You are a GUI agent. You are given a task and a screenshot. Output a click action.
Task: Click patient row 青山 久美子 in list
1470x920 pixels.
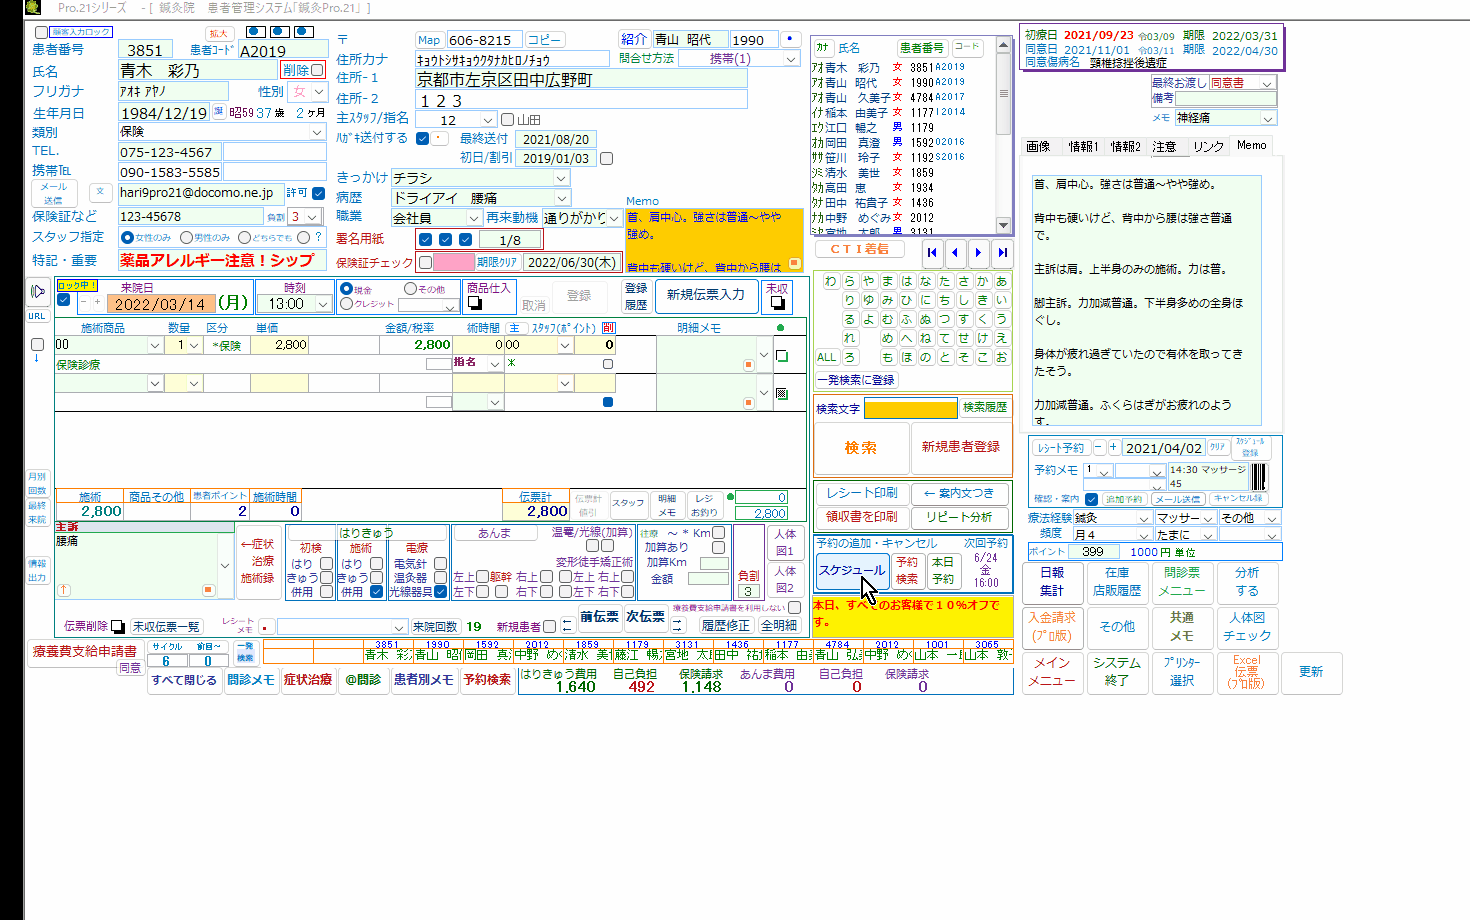(x=889, y=97)
